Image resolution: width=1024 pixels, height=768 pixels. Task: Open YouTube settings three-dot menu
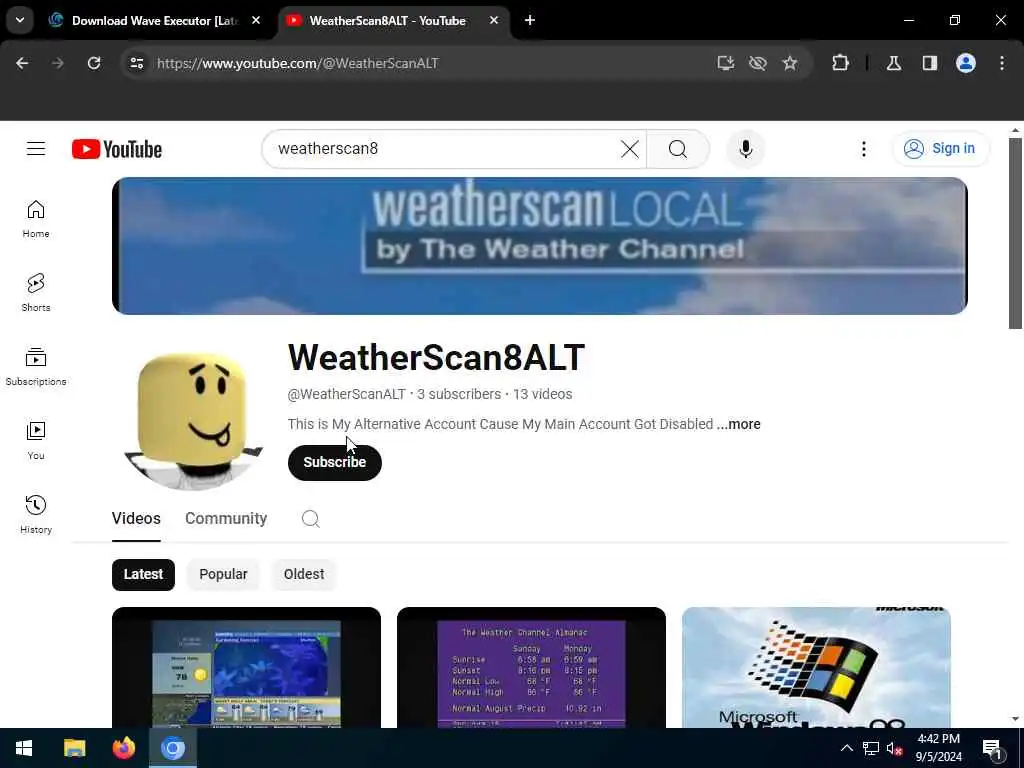click(863, 149)
